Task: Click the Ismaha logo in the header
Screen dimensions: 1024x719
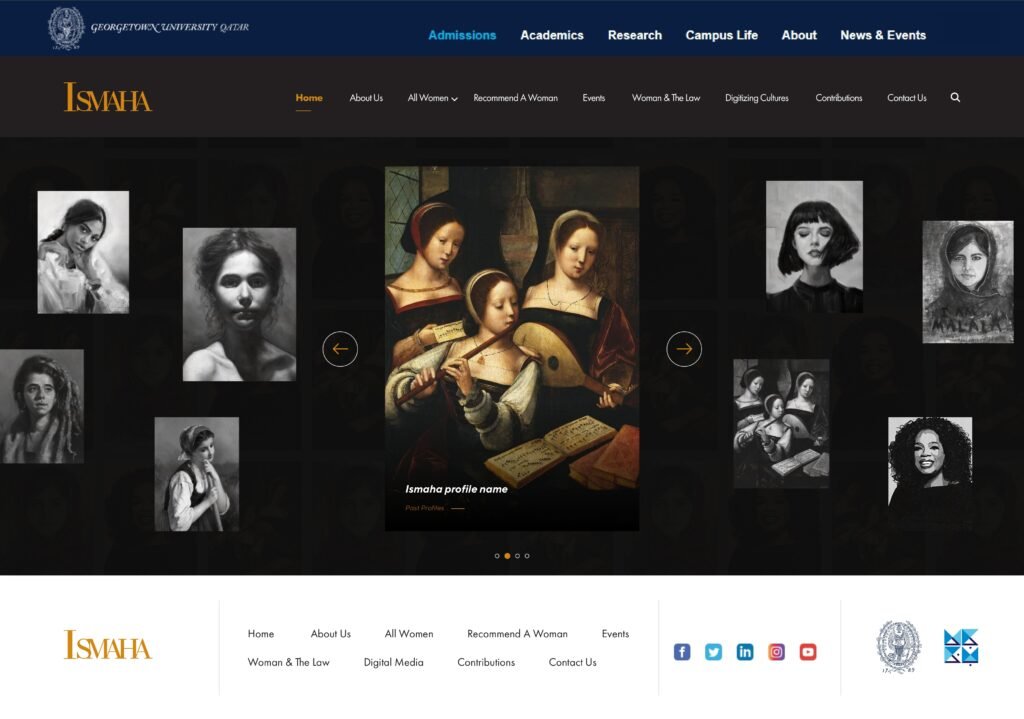Action: (x=108, y=98)
